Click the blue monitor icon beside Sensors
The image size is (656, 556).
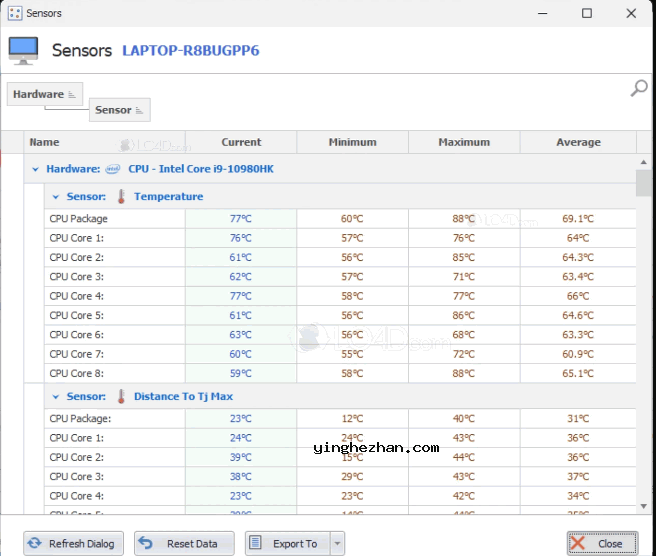[23, 51]
